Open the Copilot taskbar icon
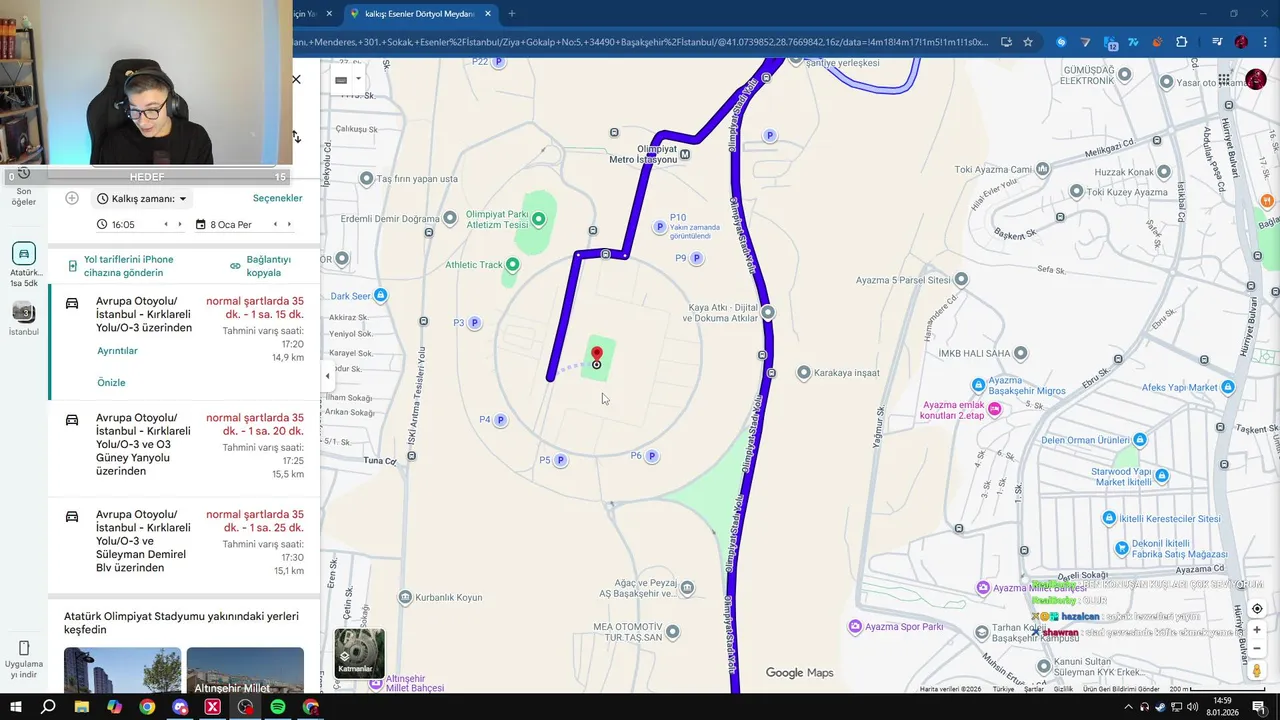Image resolution: width=1280 pixels, height=720 pixels. click(x=114, y=707)
